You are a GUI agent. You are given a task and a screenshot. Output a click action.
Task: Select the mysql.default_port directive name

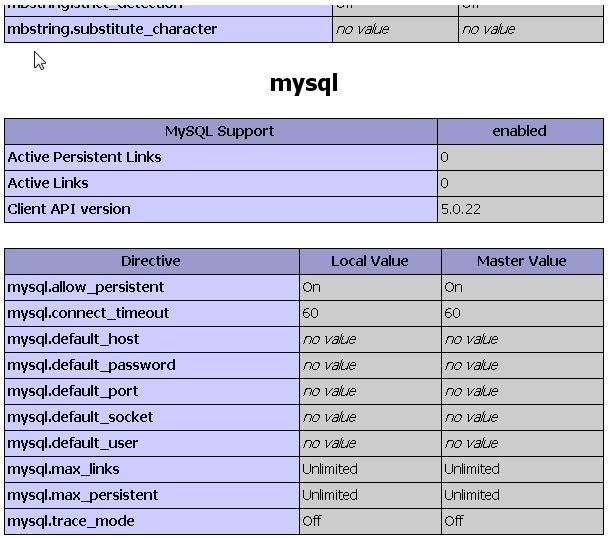[73, 391]
